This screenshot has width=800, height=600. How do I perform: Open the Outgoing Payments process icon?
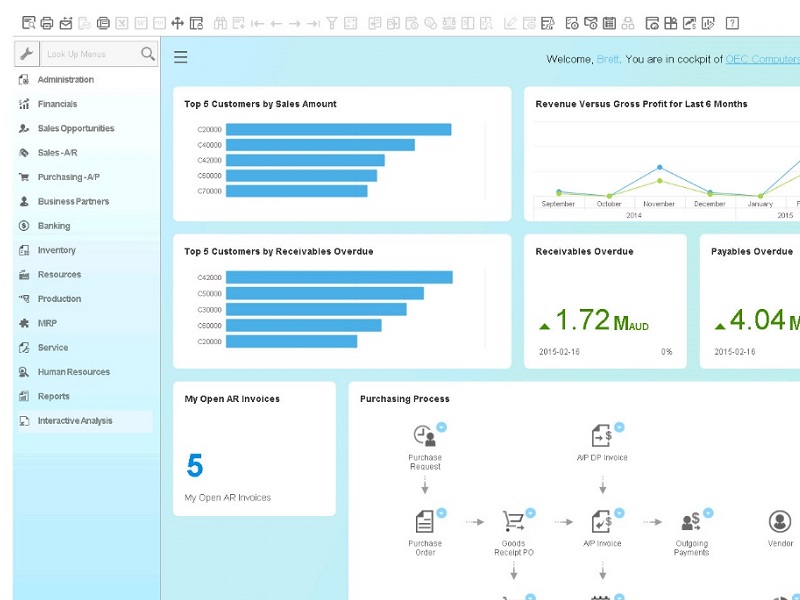coord(691,522)
